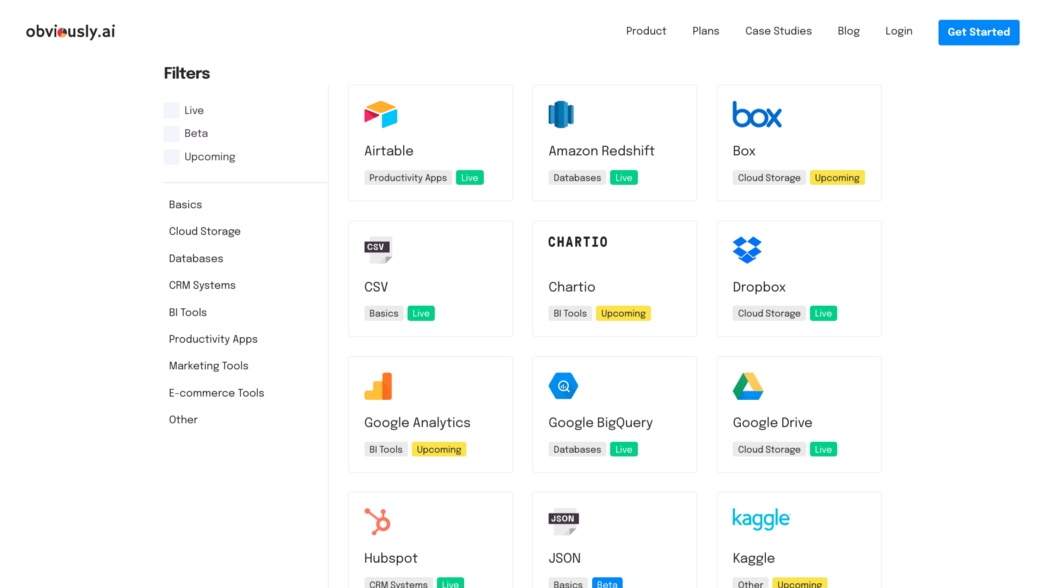Filter by Cloud Storage category
This screenshot has width=1045, height=588.
tap(205, 231)
